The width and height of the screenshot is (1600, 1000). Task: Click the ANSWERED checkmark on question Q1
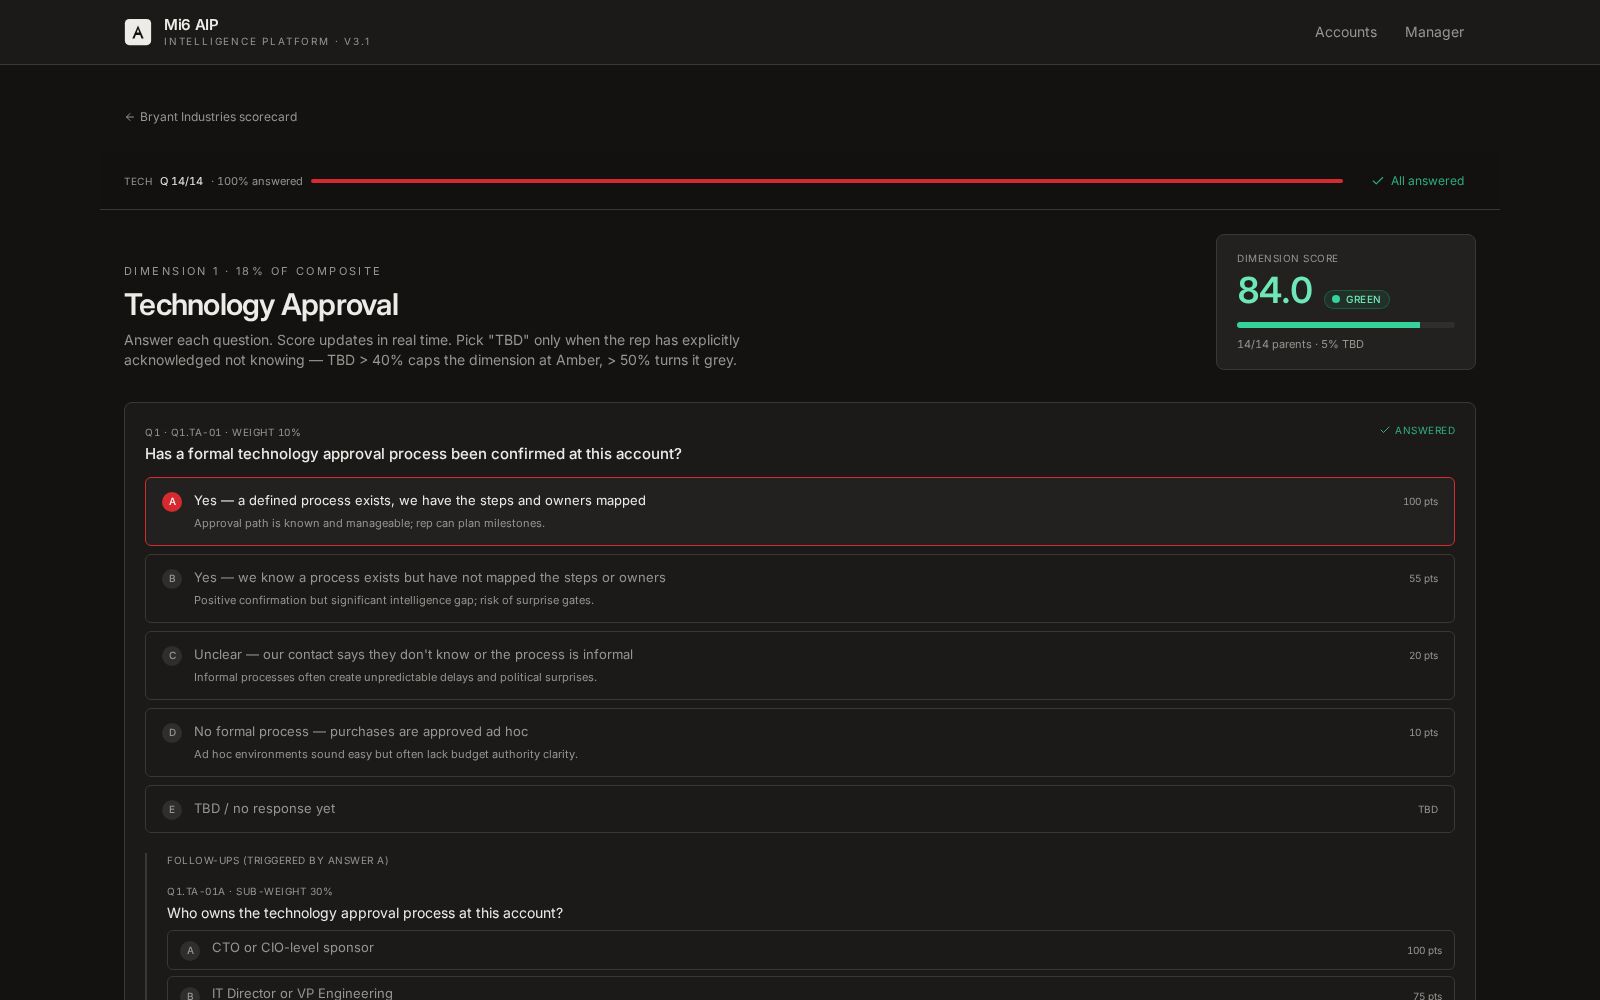point(1385,431)
